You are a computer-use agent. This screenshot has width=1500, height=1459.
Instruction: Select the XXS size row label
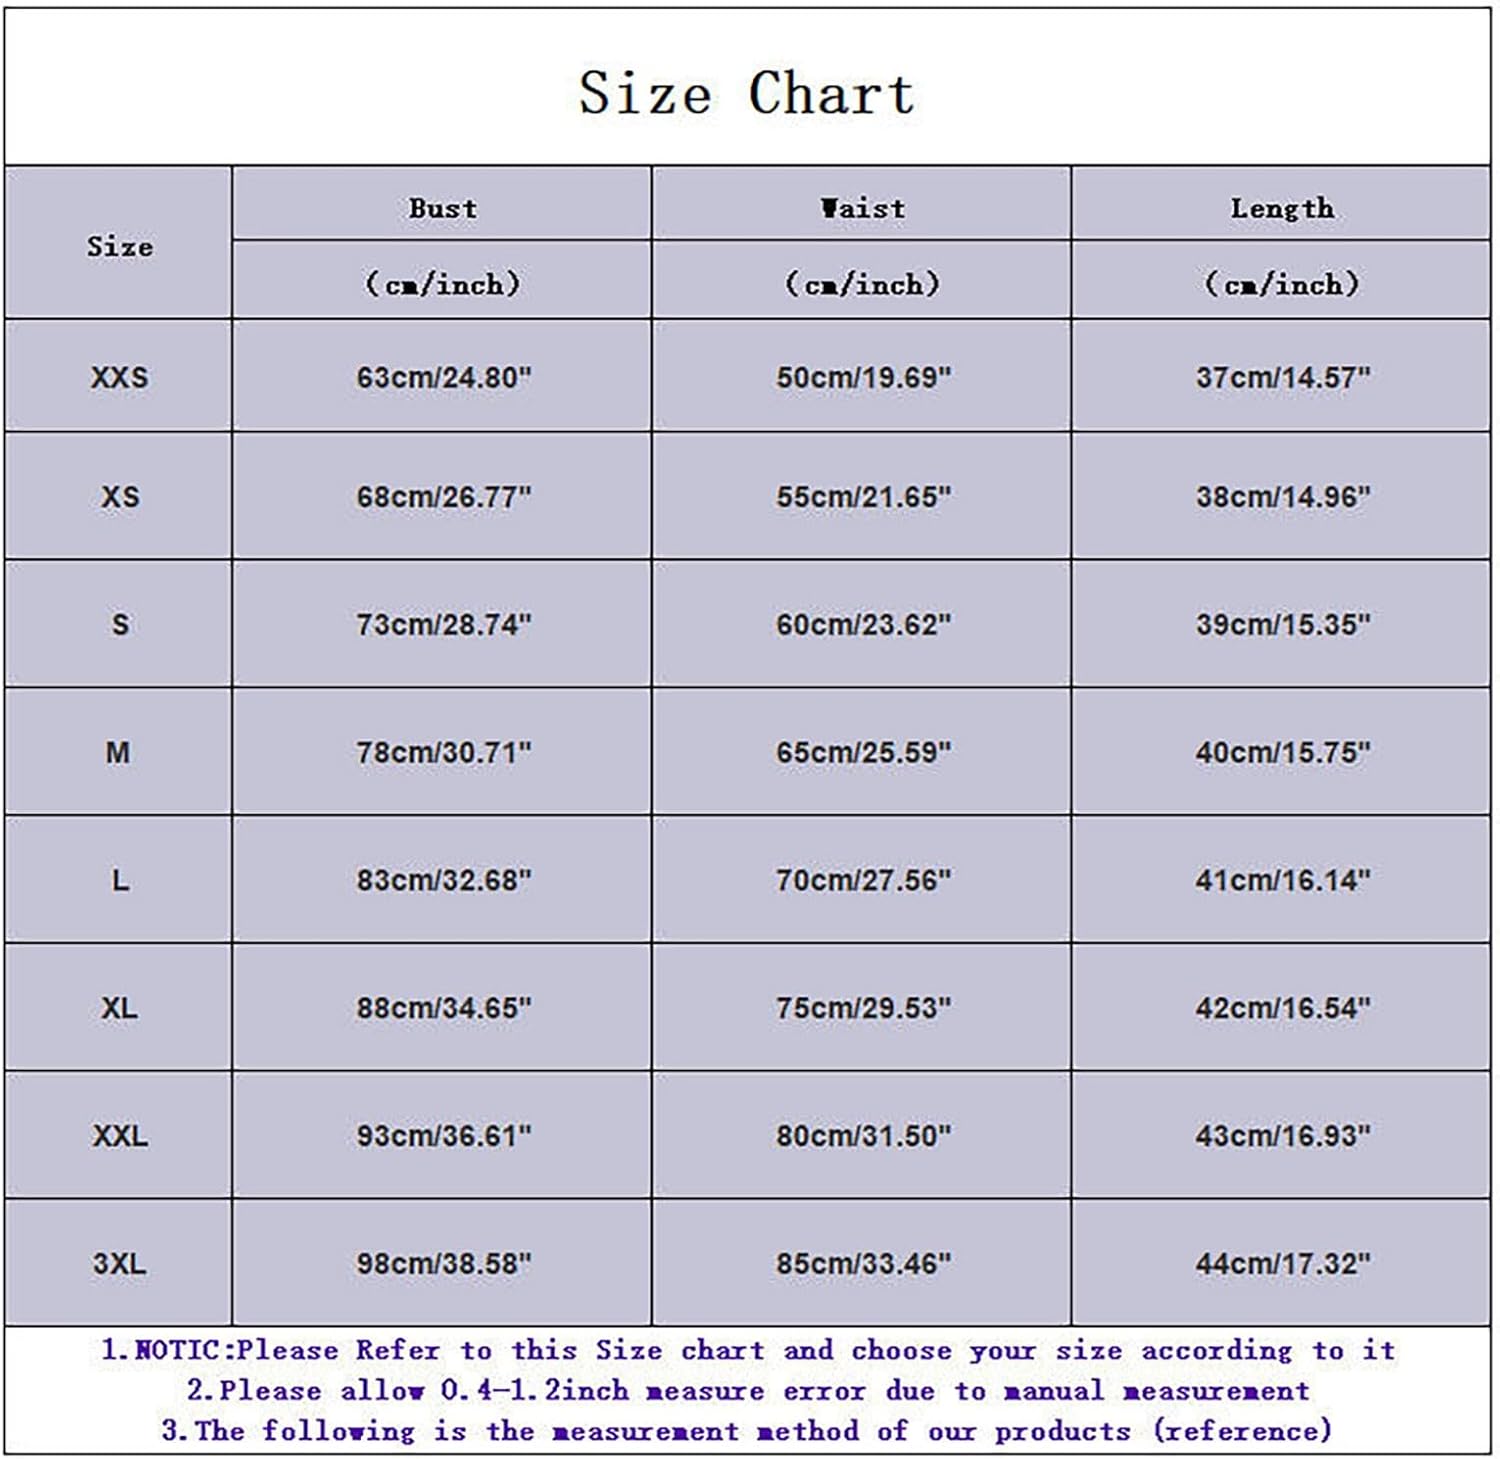point(119,377)
